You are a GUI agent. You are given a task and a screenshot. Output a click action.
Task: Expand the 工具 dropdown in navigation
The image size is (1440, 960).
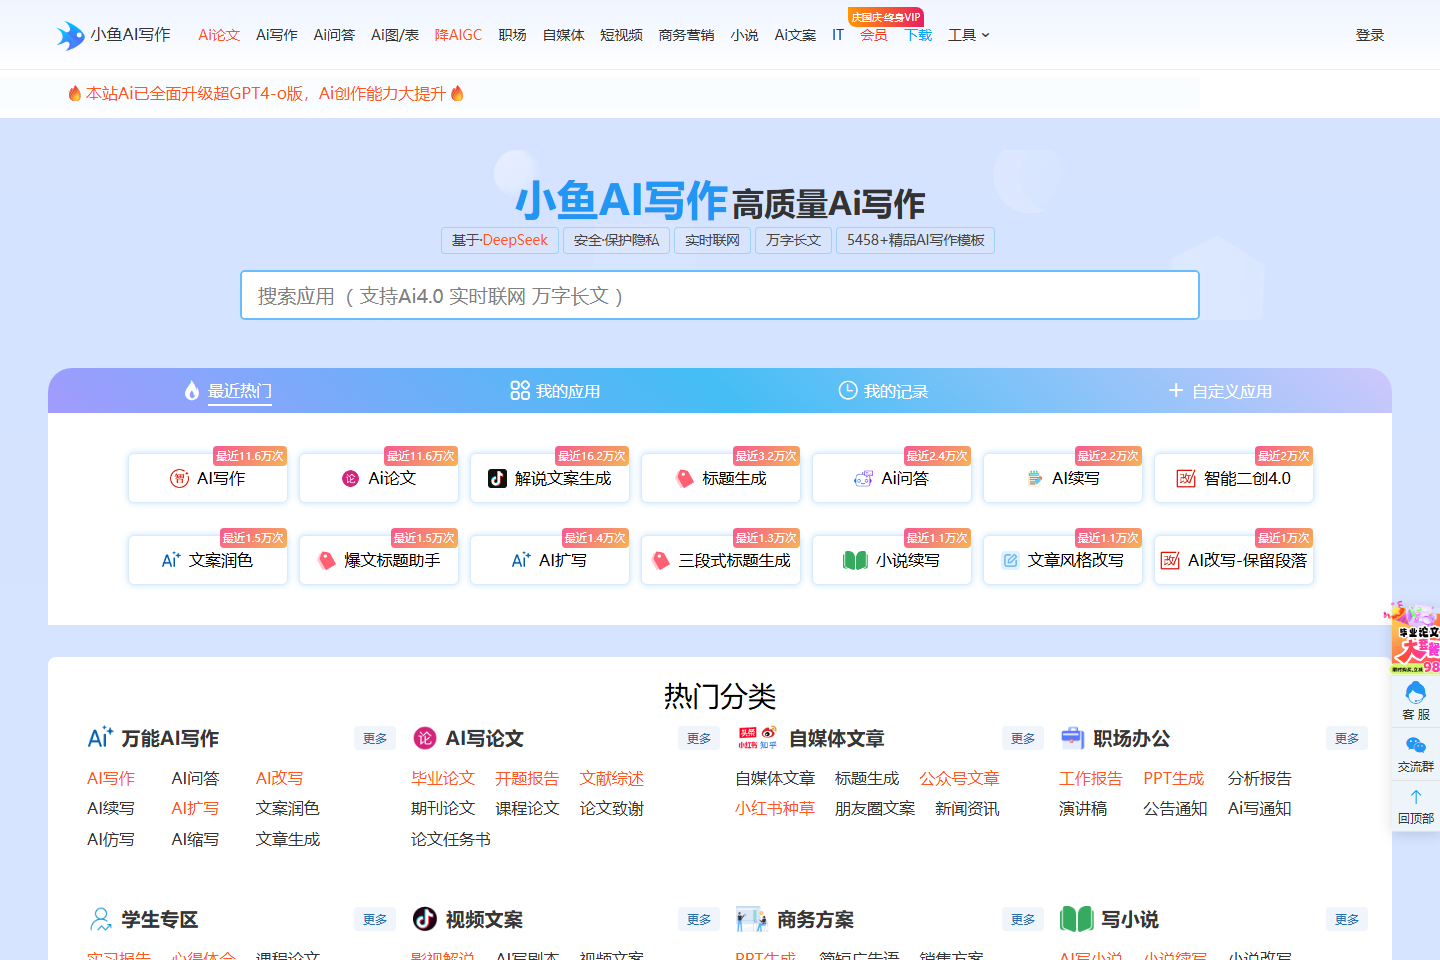[968, 35]
